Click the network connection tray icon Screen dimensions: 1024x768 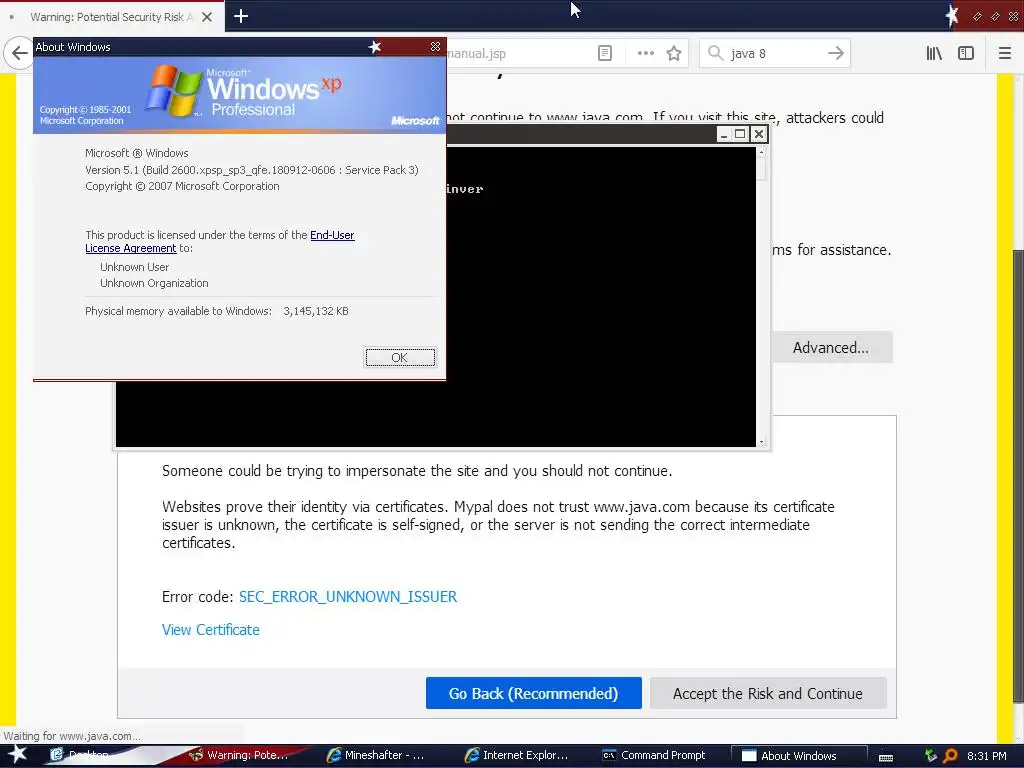pyautogui.click(x=931, y=756)
